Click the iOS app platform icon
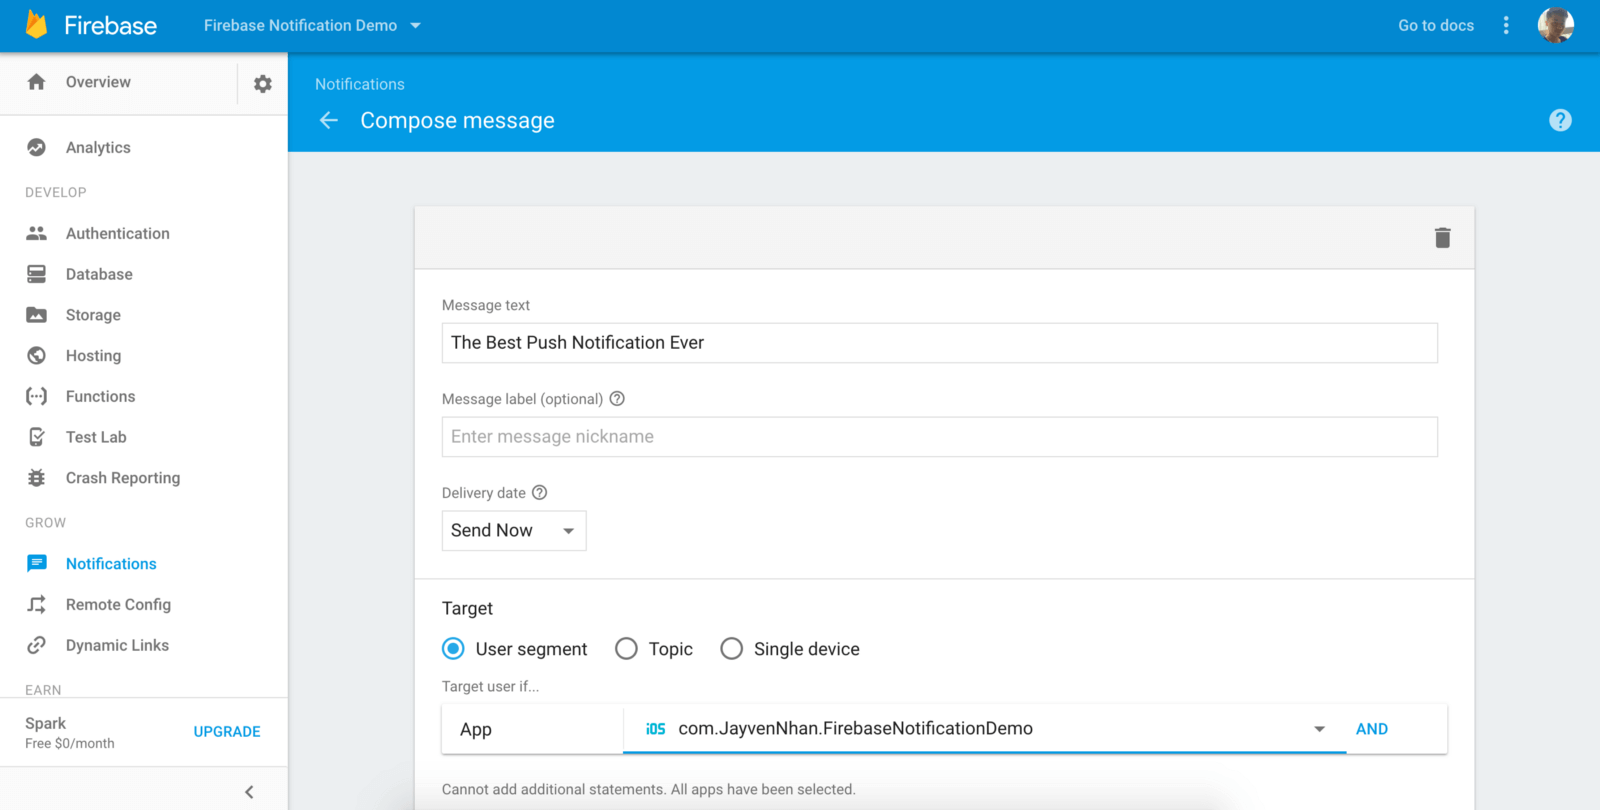The width and height of the screenshot is (1600, 810). [x=656, y=729]
